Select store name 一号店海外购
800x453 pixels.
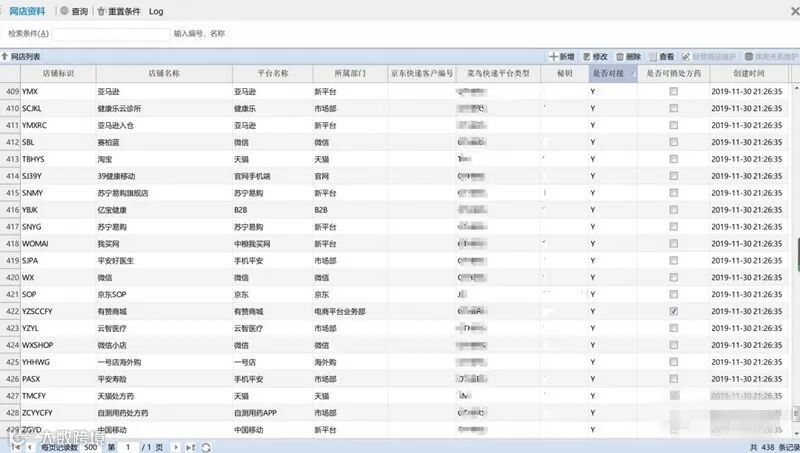click(119, 362)
